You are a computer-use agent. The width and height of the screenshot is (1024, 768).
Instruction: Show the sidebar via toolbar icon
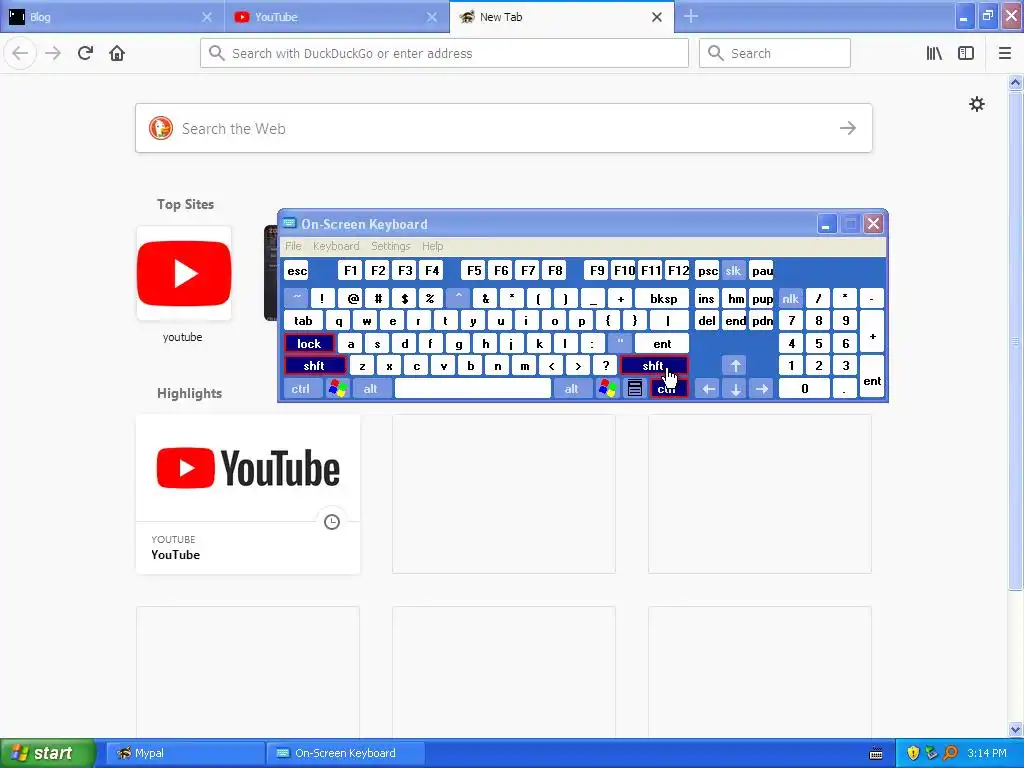(966, 53)
